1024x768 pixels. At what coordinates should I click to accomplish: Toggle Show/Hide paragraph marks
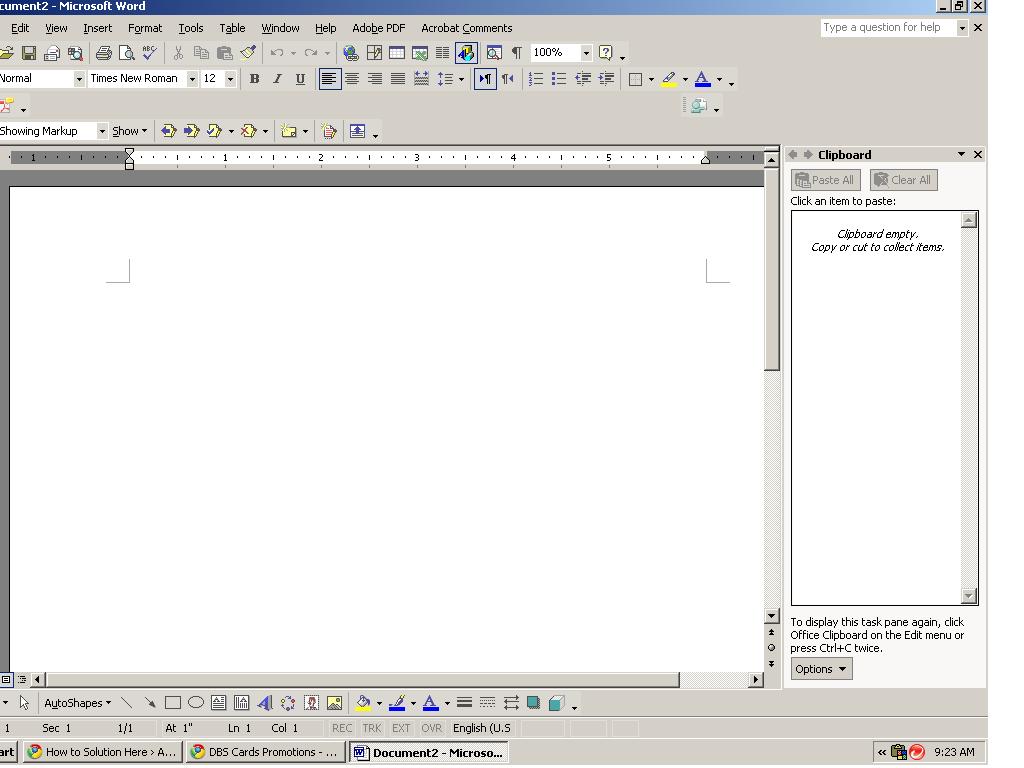pos(517,53)
